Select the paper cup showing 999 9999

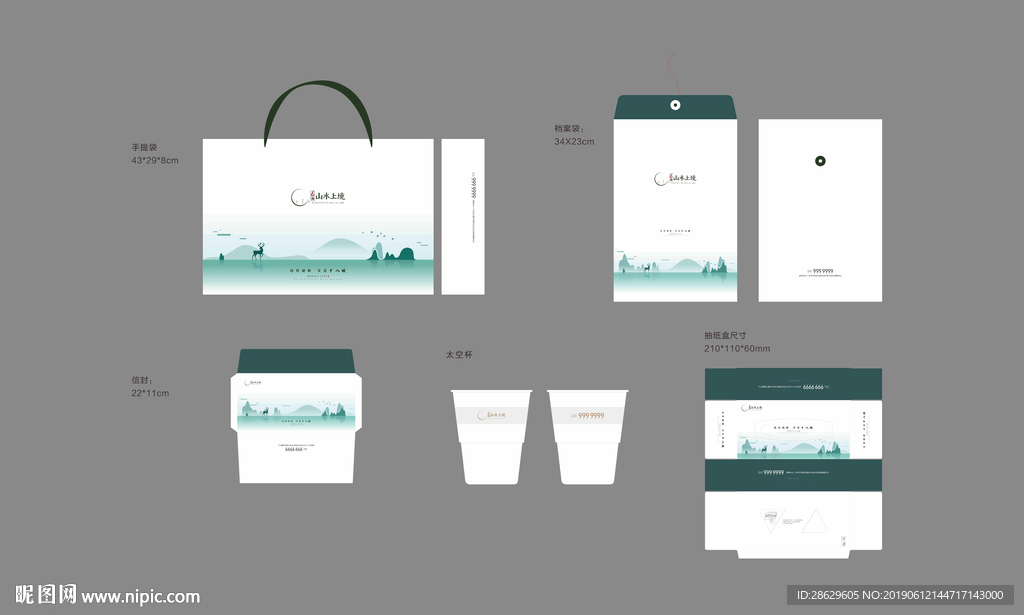[588, 437]
